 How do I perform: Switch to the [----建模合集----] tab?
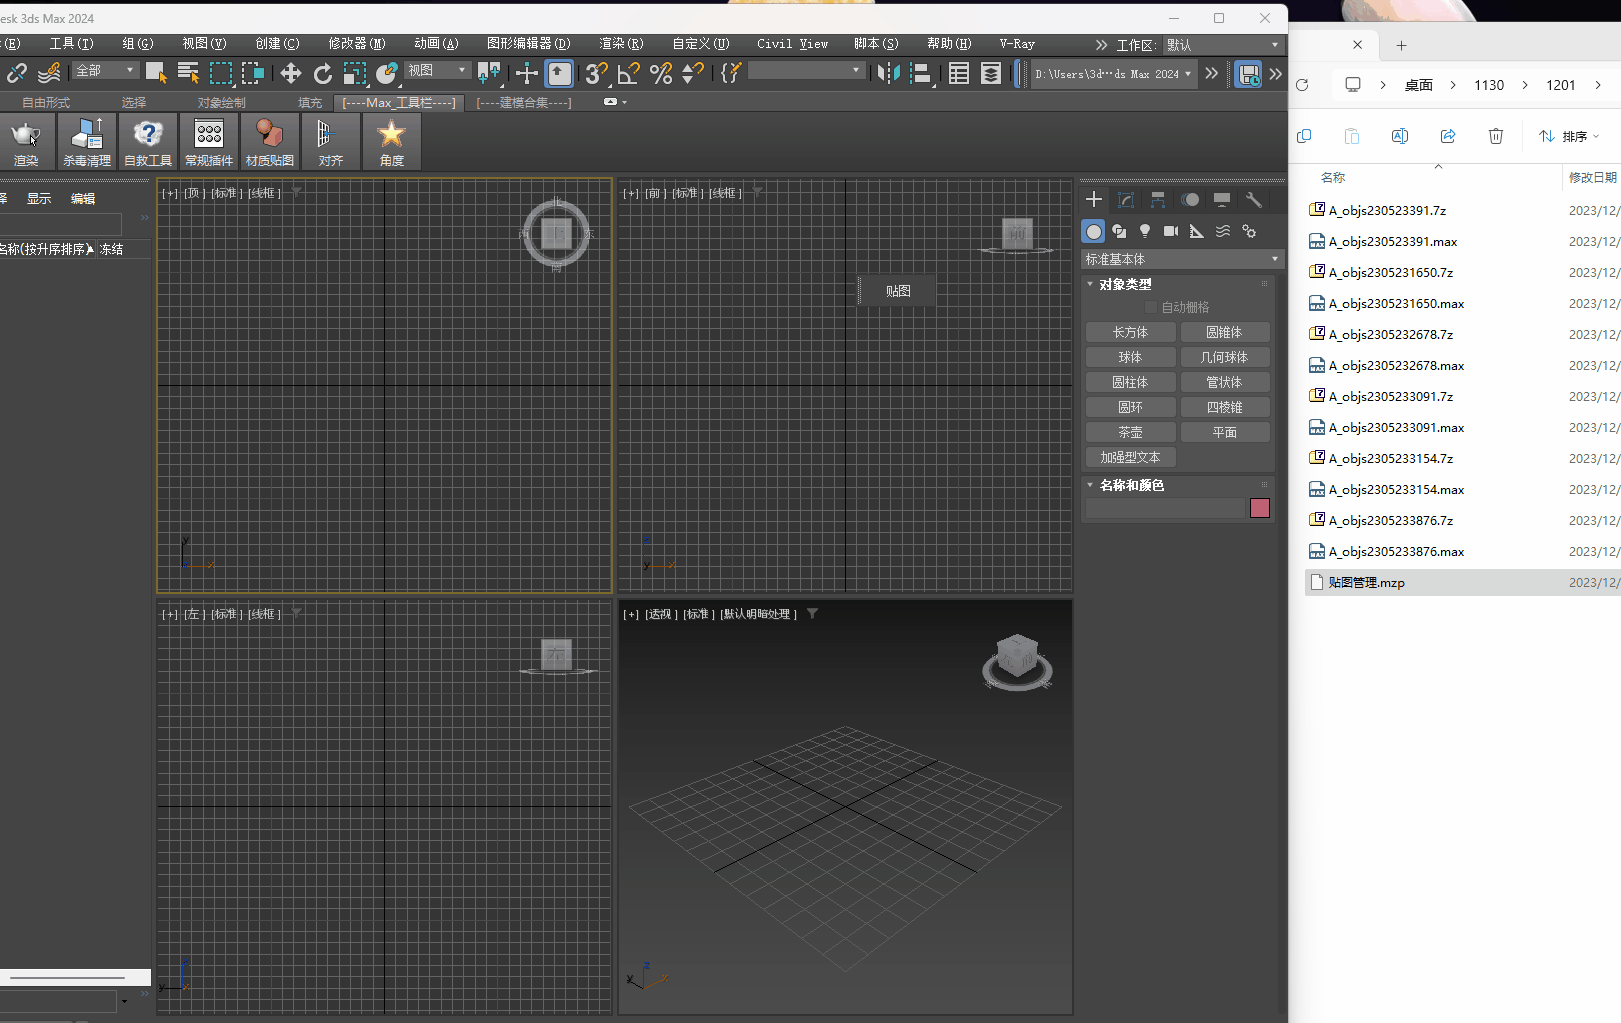(523, 103)
